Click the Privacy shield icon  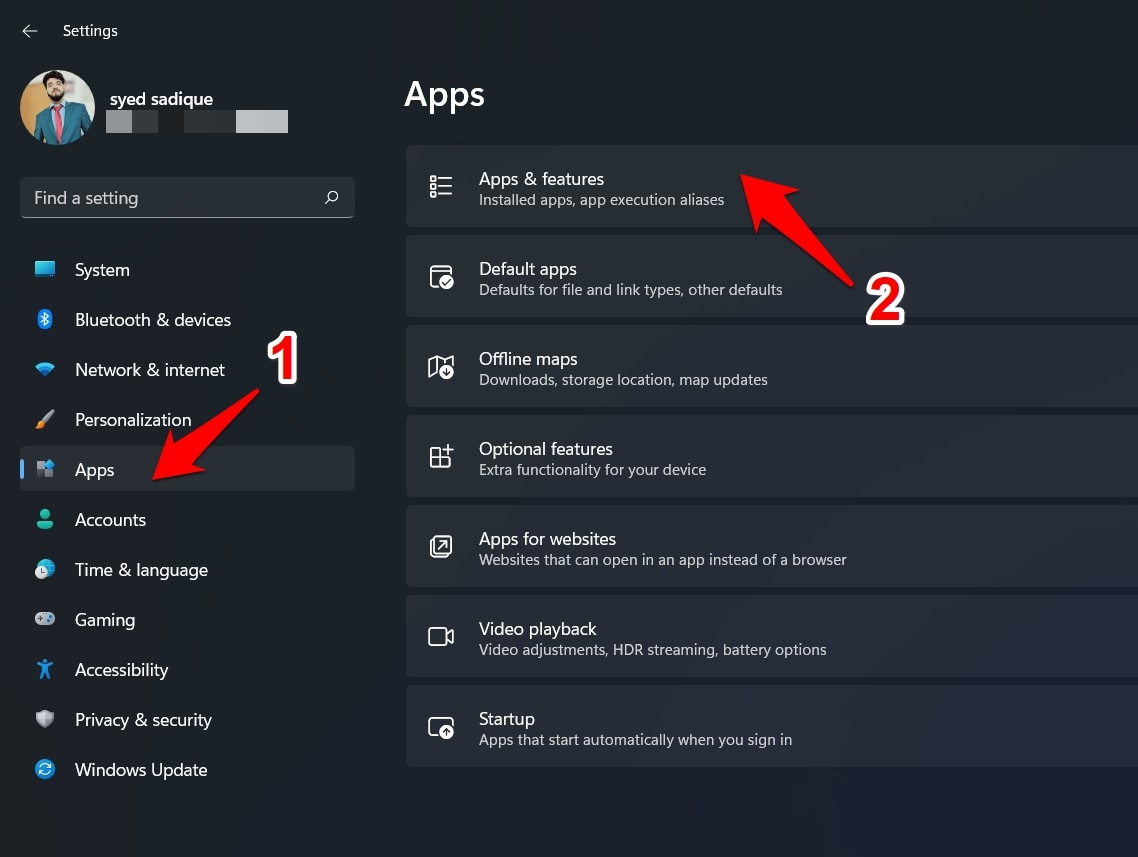coord(45,719)
